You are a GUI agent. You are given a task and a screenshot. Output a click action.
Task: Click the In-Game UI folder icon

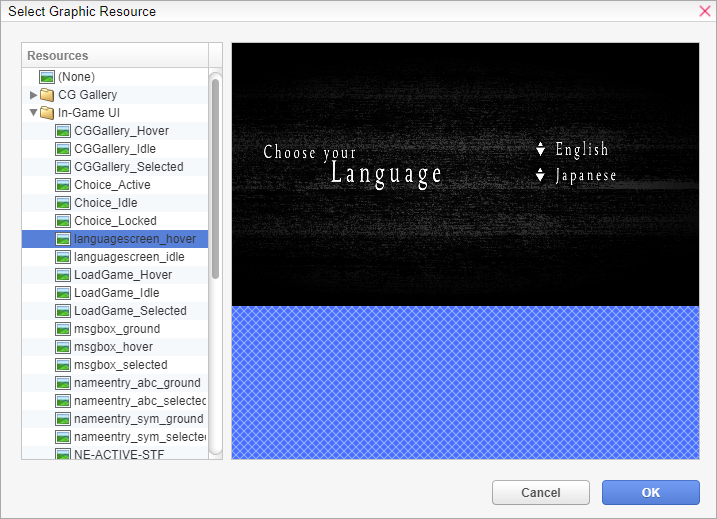click(47, 112)
